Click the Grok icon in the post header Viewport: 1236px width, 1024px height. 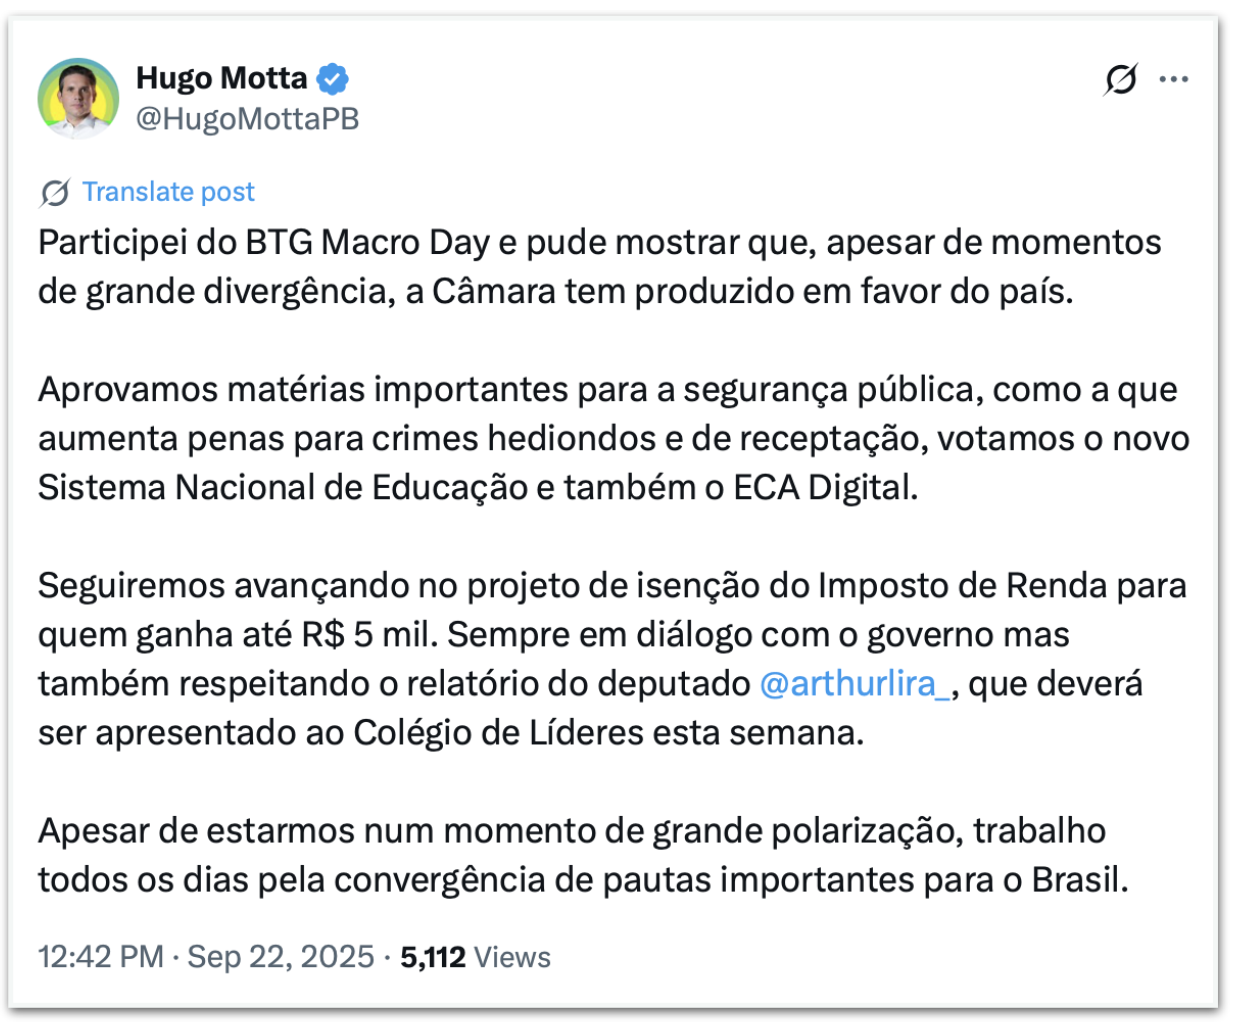click(1120, 79)
